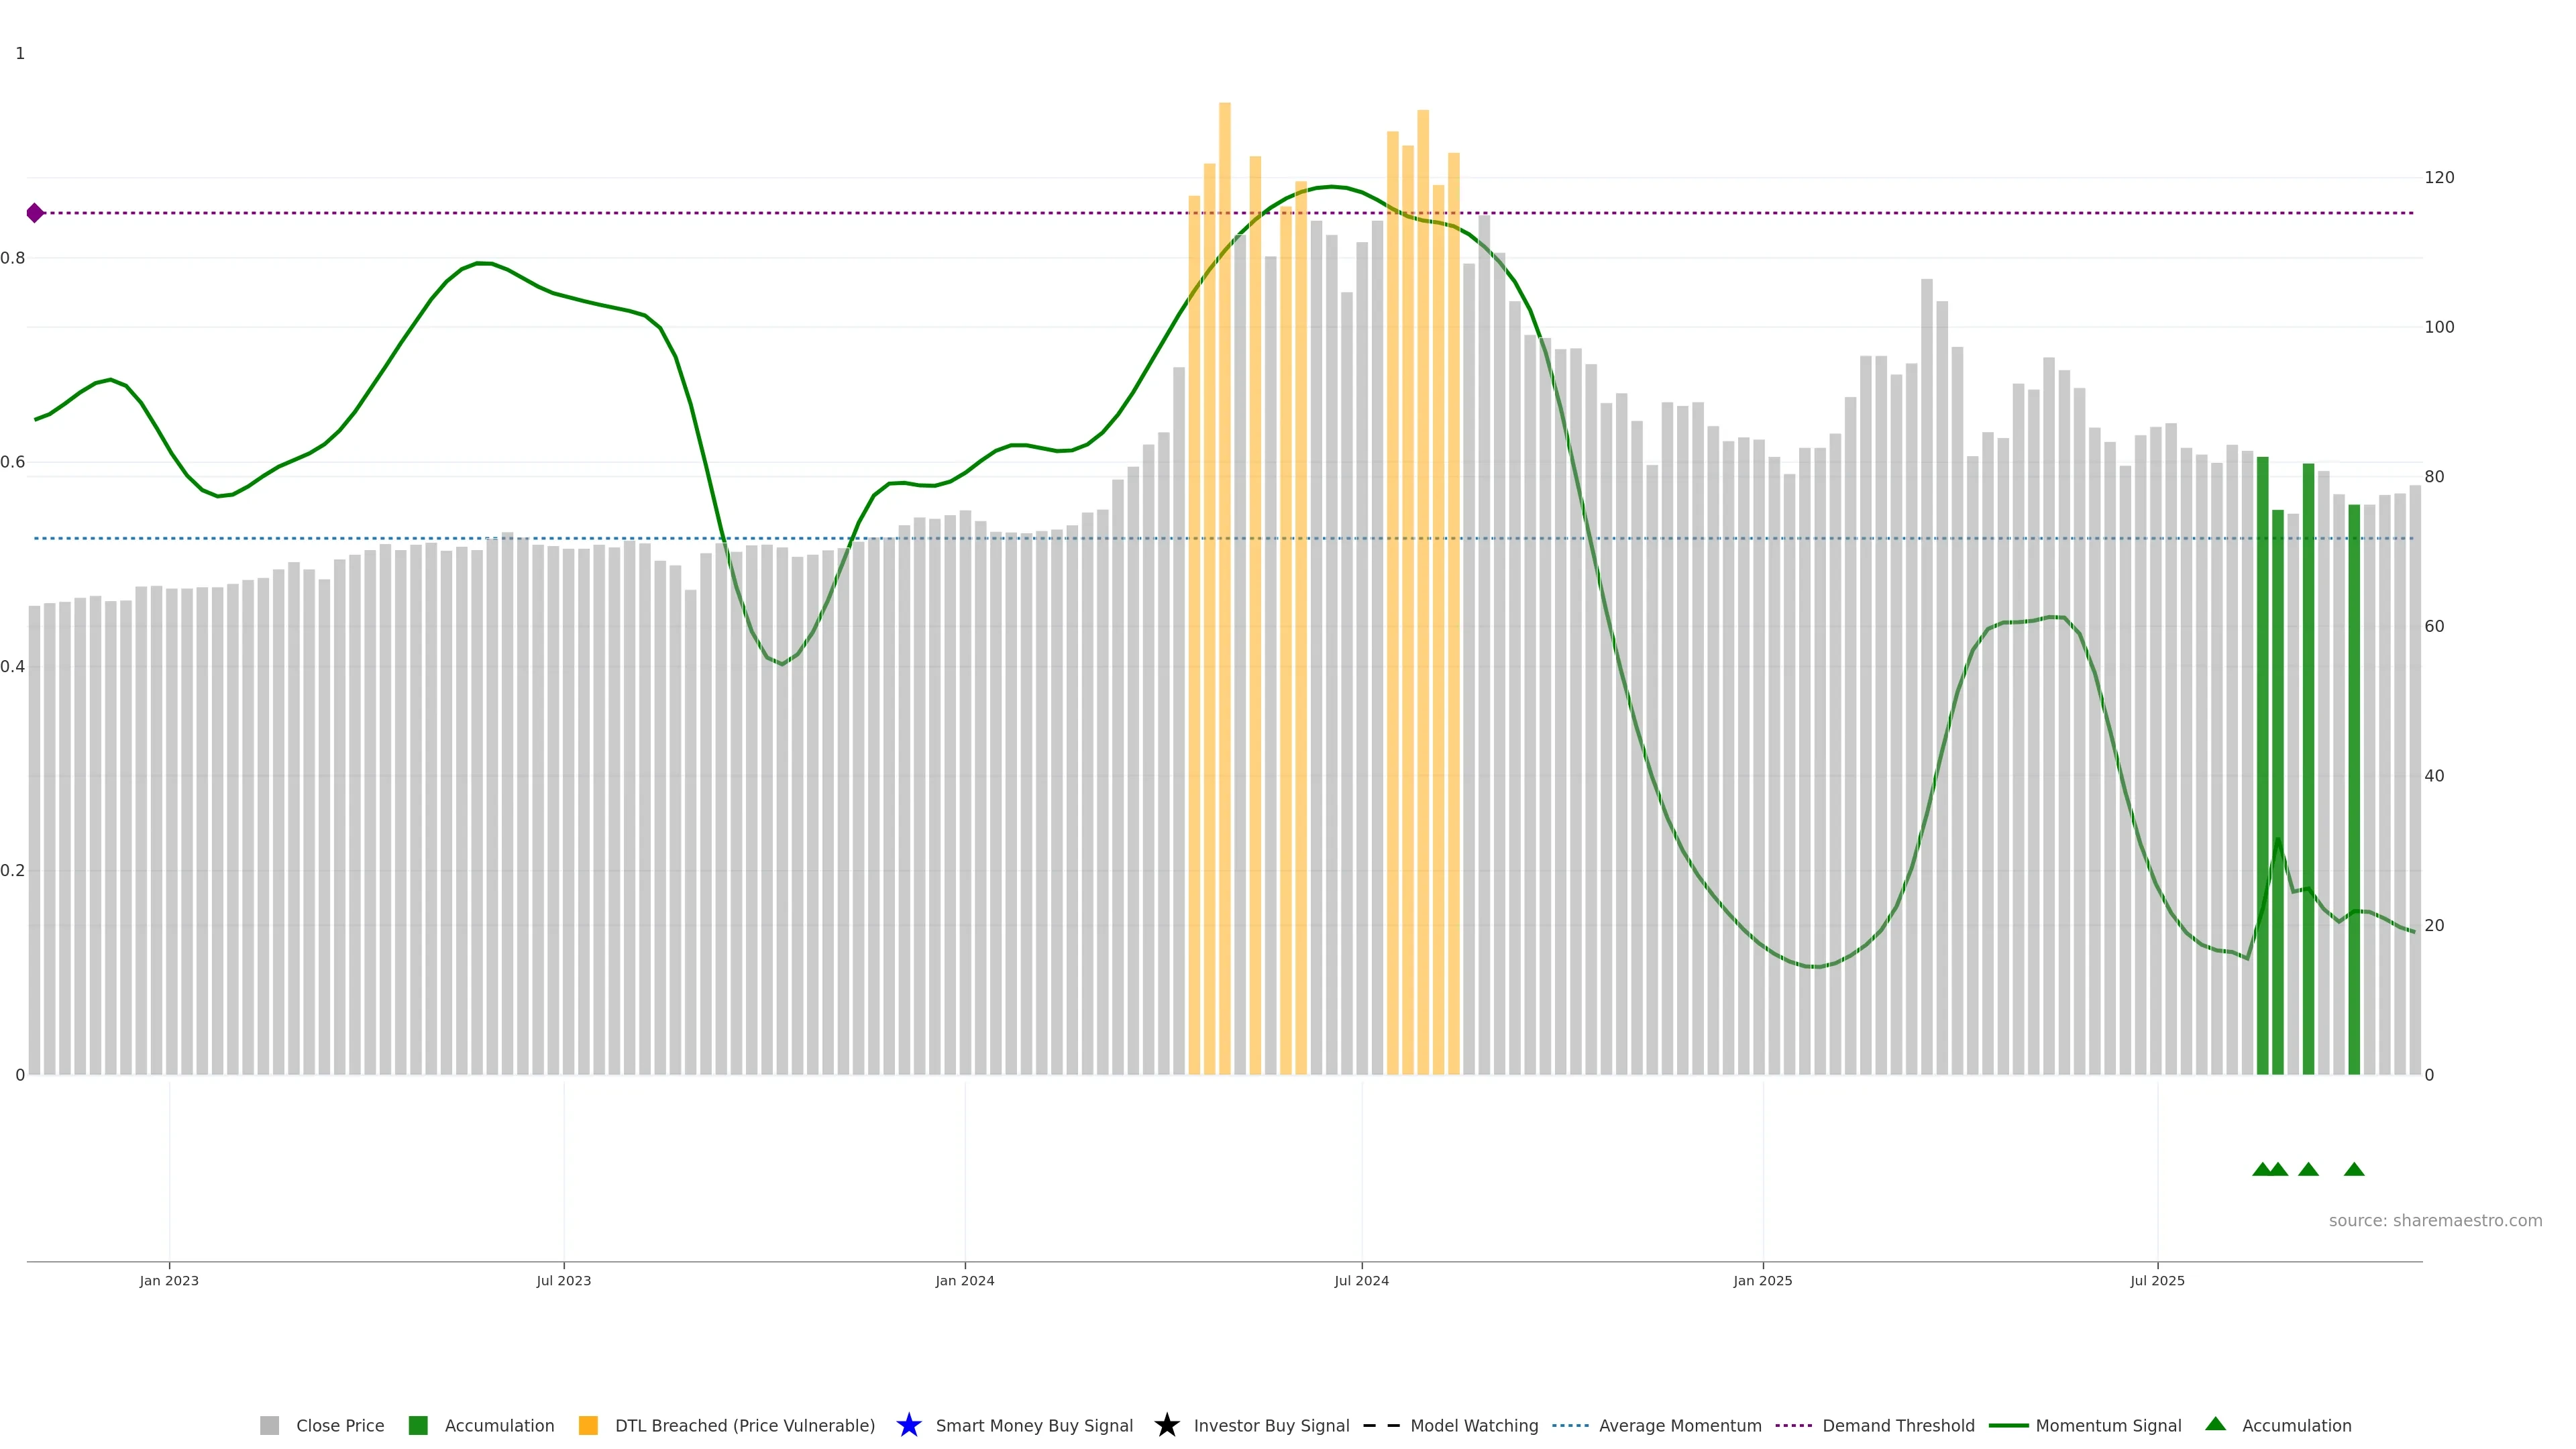Click the Jan 2024 axis label
The width and height of the screenshot is (2576, 1449).
pos(964,1281)
